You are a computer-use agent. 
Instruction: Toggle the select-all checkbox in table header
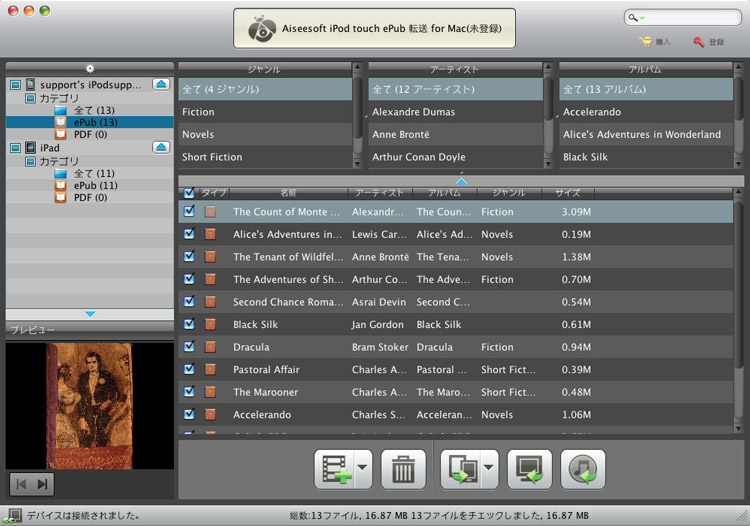coord(188,192)
